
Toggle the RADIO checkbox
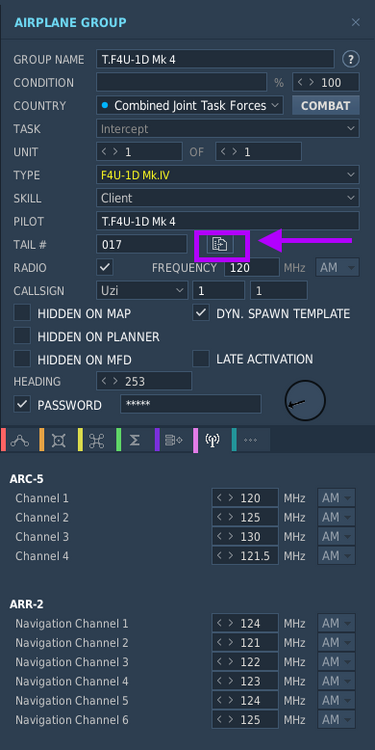click(105, 267)
